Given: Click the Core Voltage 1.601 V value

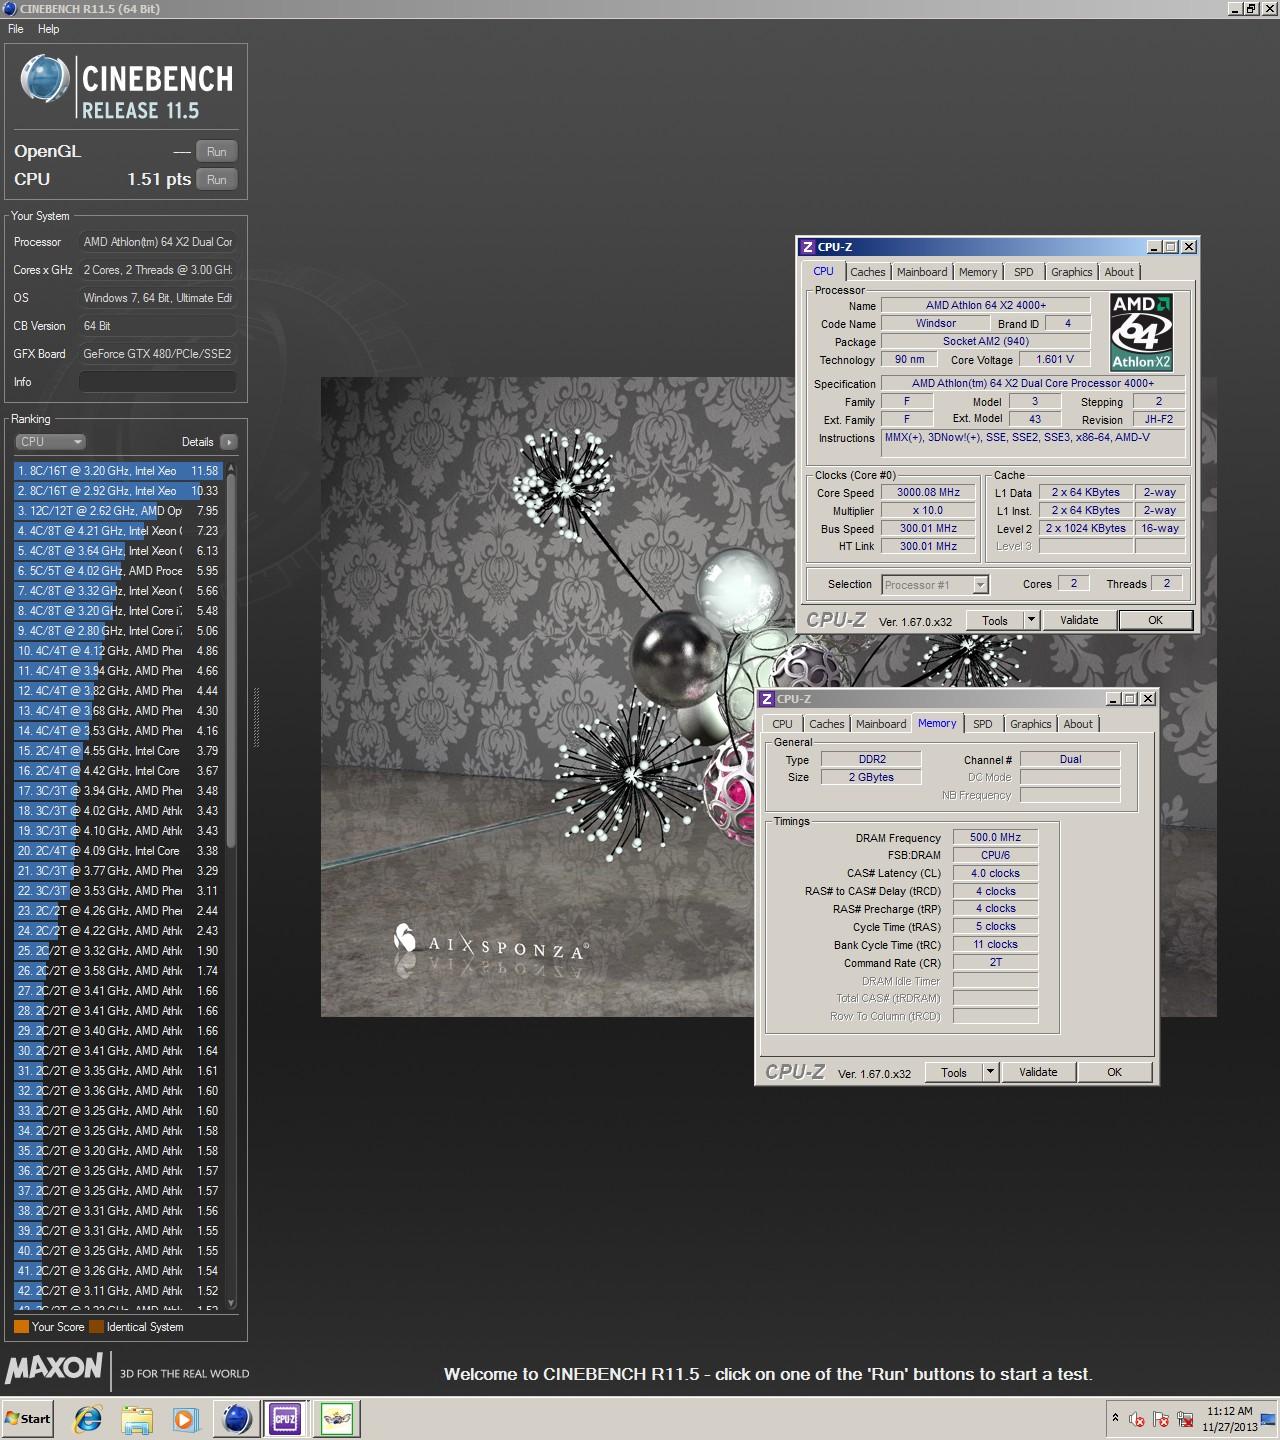Looking at the screenshot, I should (1055, 359).
